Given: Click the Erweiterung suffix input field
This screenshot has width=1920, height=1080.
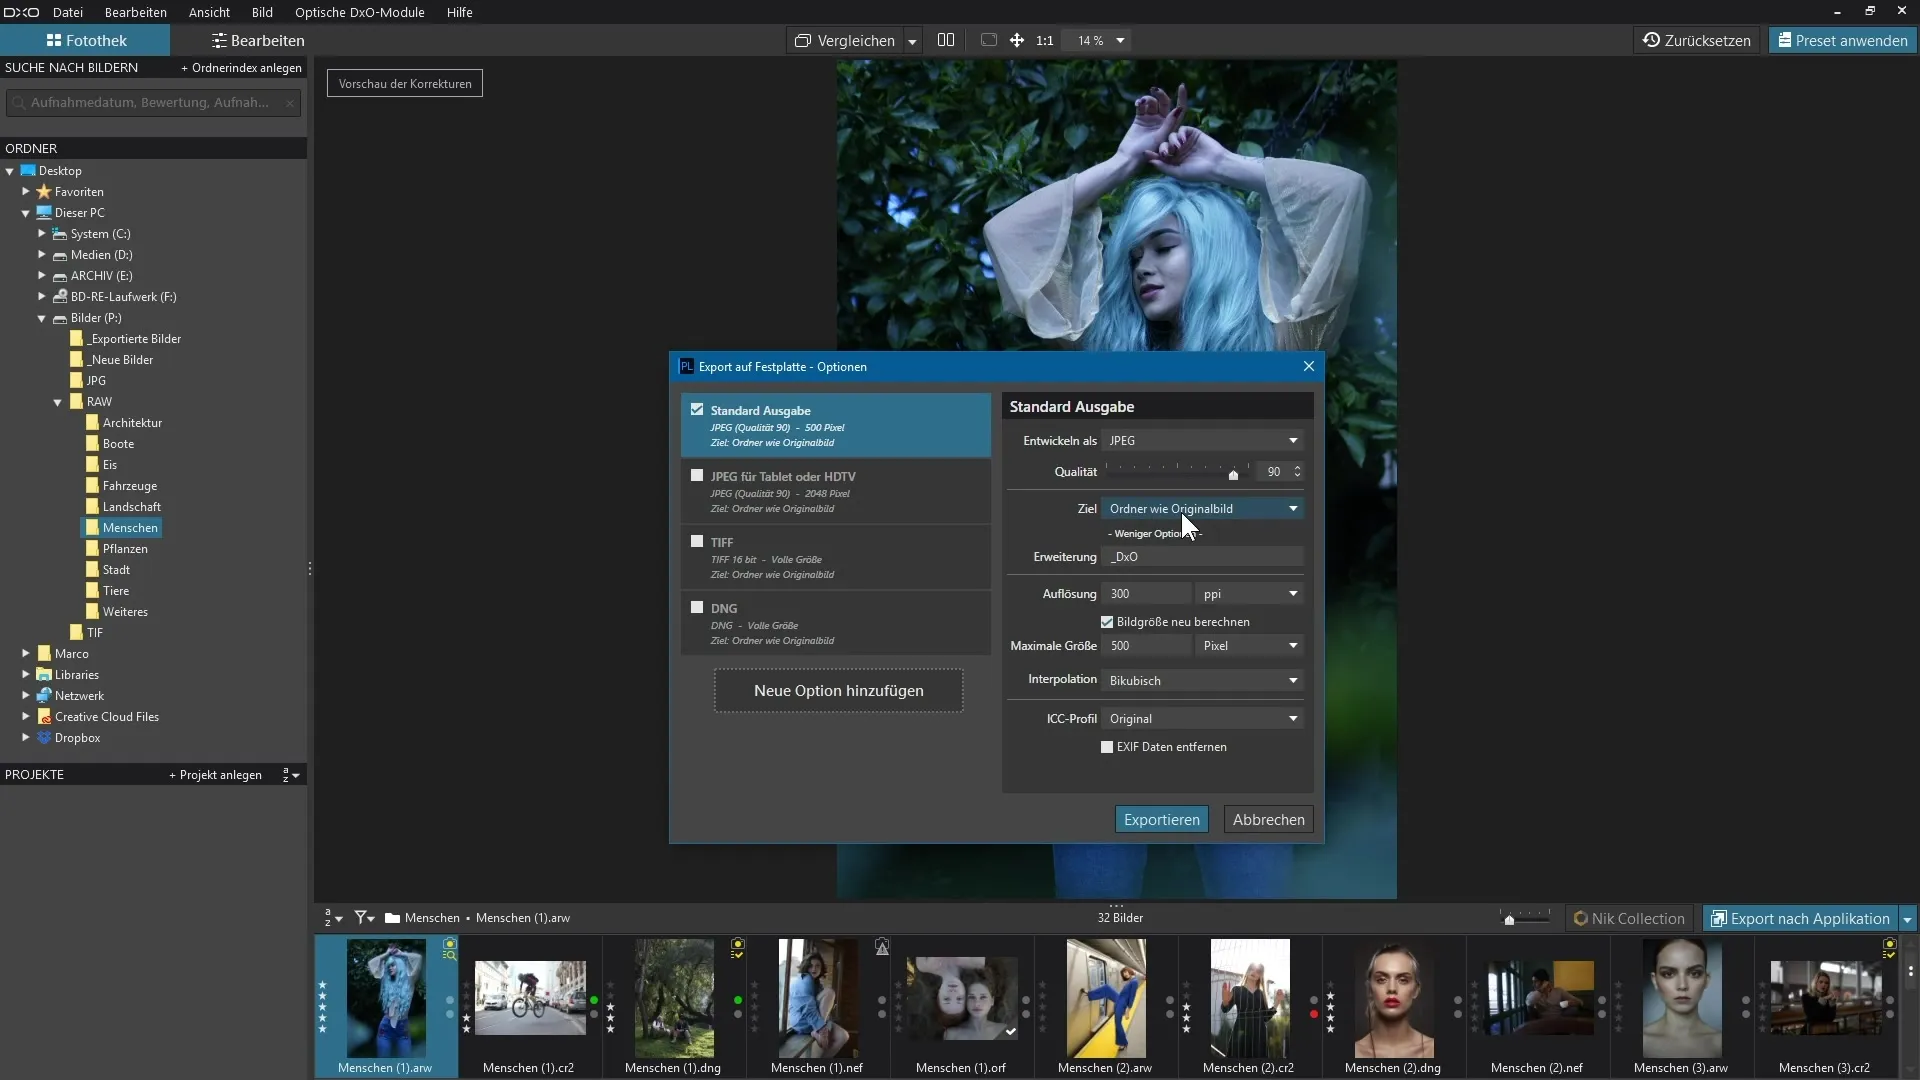Looking at the screenshot, I should tap(1203, 557).
